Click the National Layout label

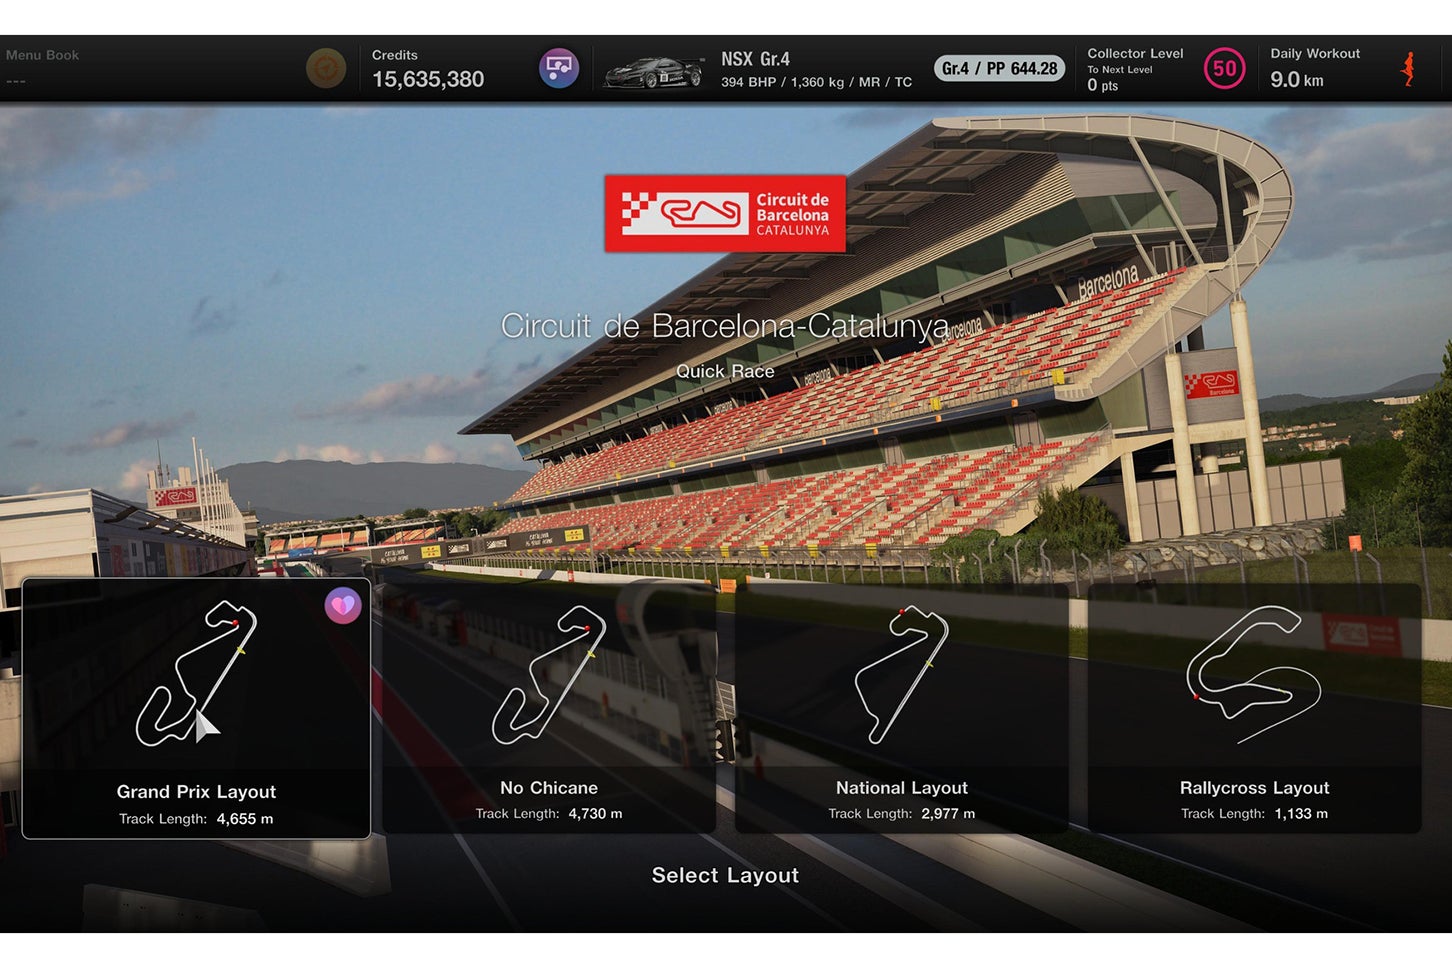pyautogui.click(x=902, y=788)
